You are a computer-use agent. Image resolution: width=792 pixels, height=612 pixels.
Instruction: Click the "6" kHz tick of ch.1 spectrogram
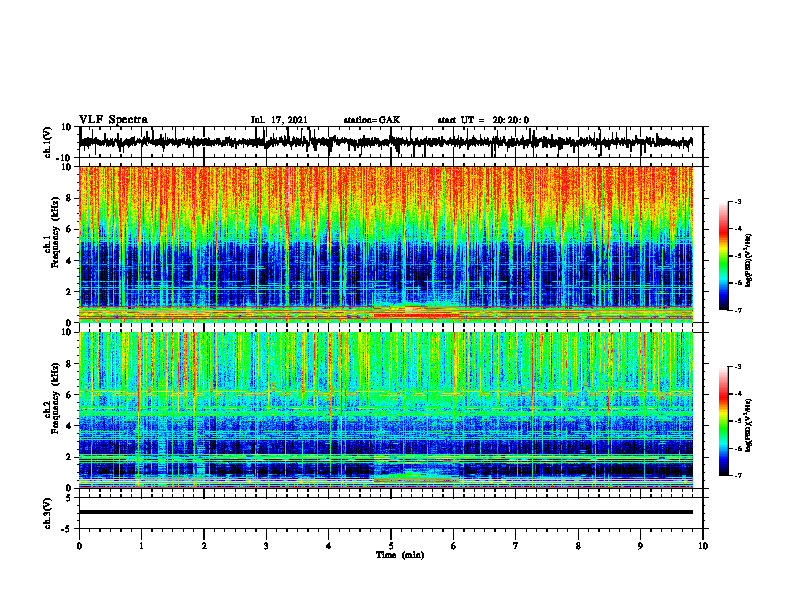click(69, 230)
